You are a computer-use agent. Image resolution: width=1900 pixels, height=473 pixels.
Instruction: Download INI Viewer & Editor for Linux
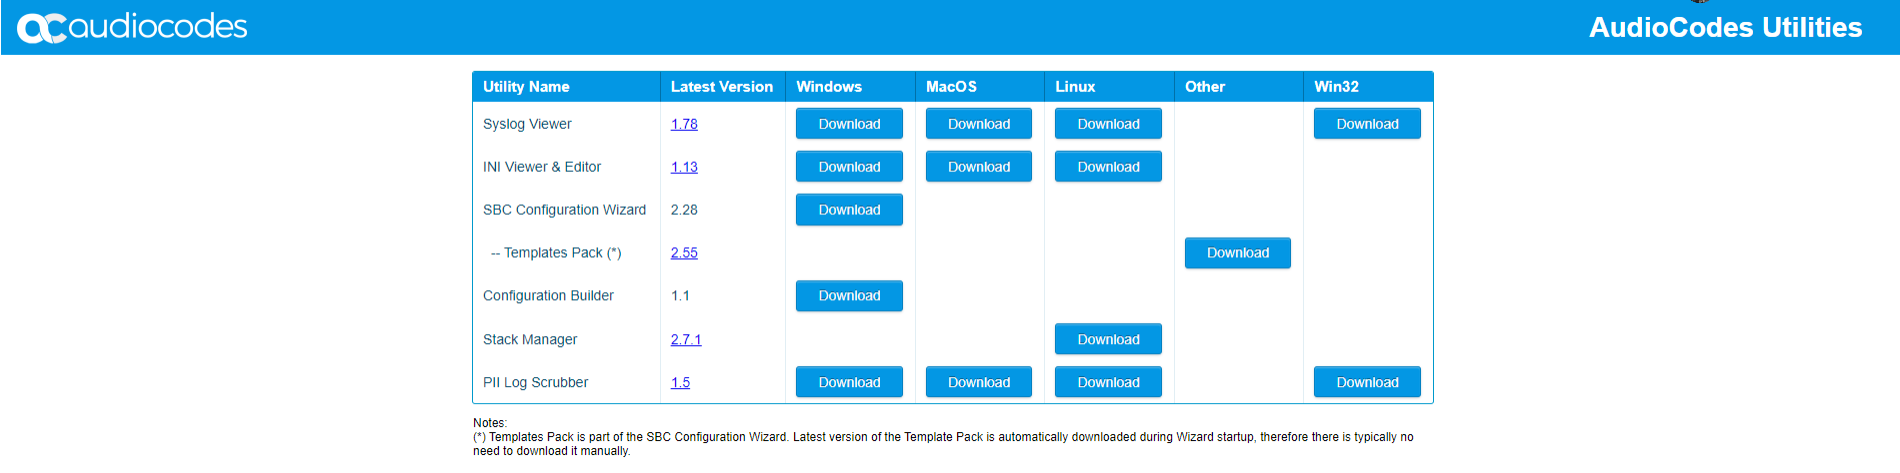pyautogui.click(x=1108, y=167)
